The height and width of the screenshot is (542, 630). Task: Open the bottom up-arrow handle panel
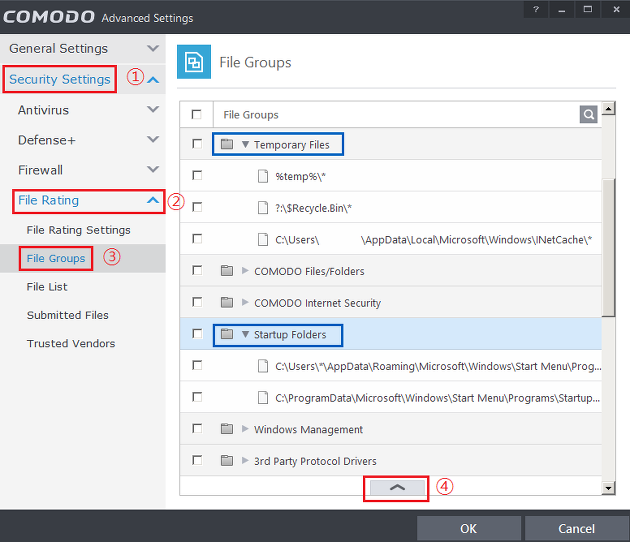pyautogui.click(x=397, y=488)
